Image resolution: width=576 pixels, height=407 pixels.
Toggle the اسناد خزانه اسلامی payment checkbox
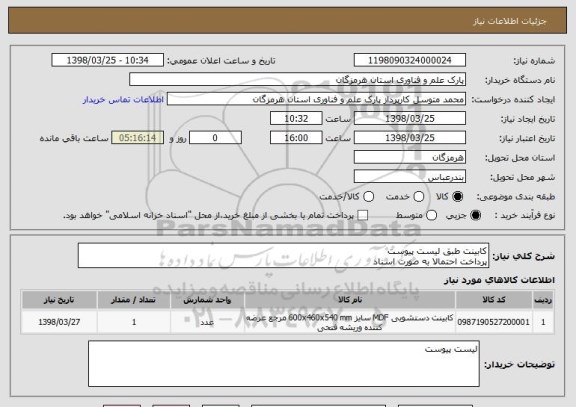tap(363, 215)
